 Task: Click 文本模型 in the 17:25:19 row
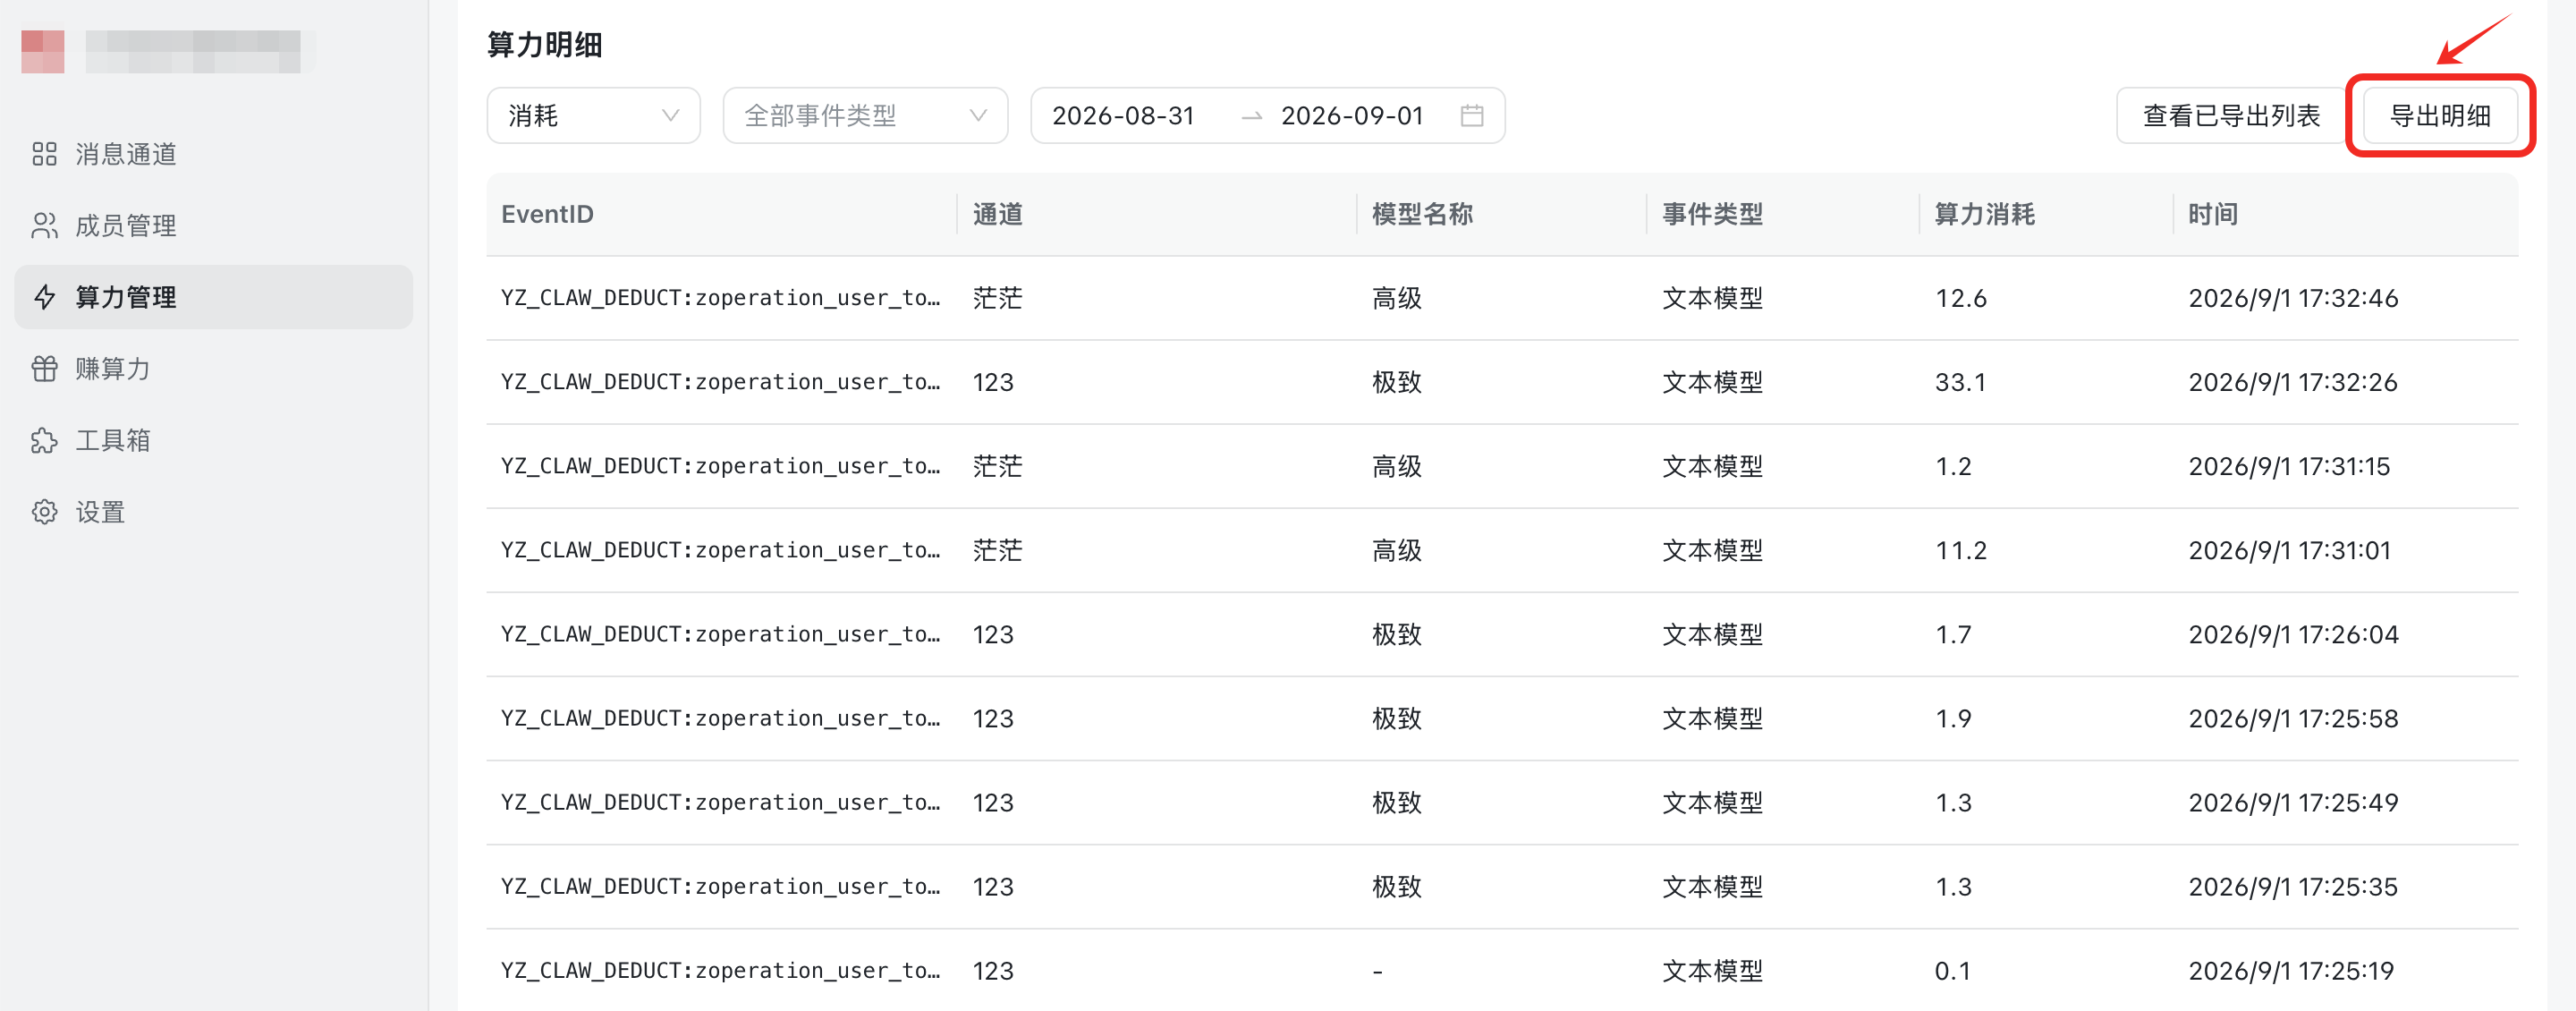[x=1712, y=971]
